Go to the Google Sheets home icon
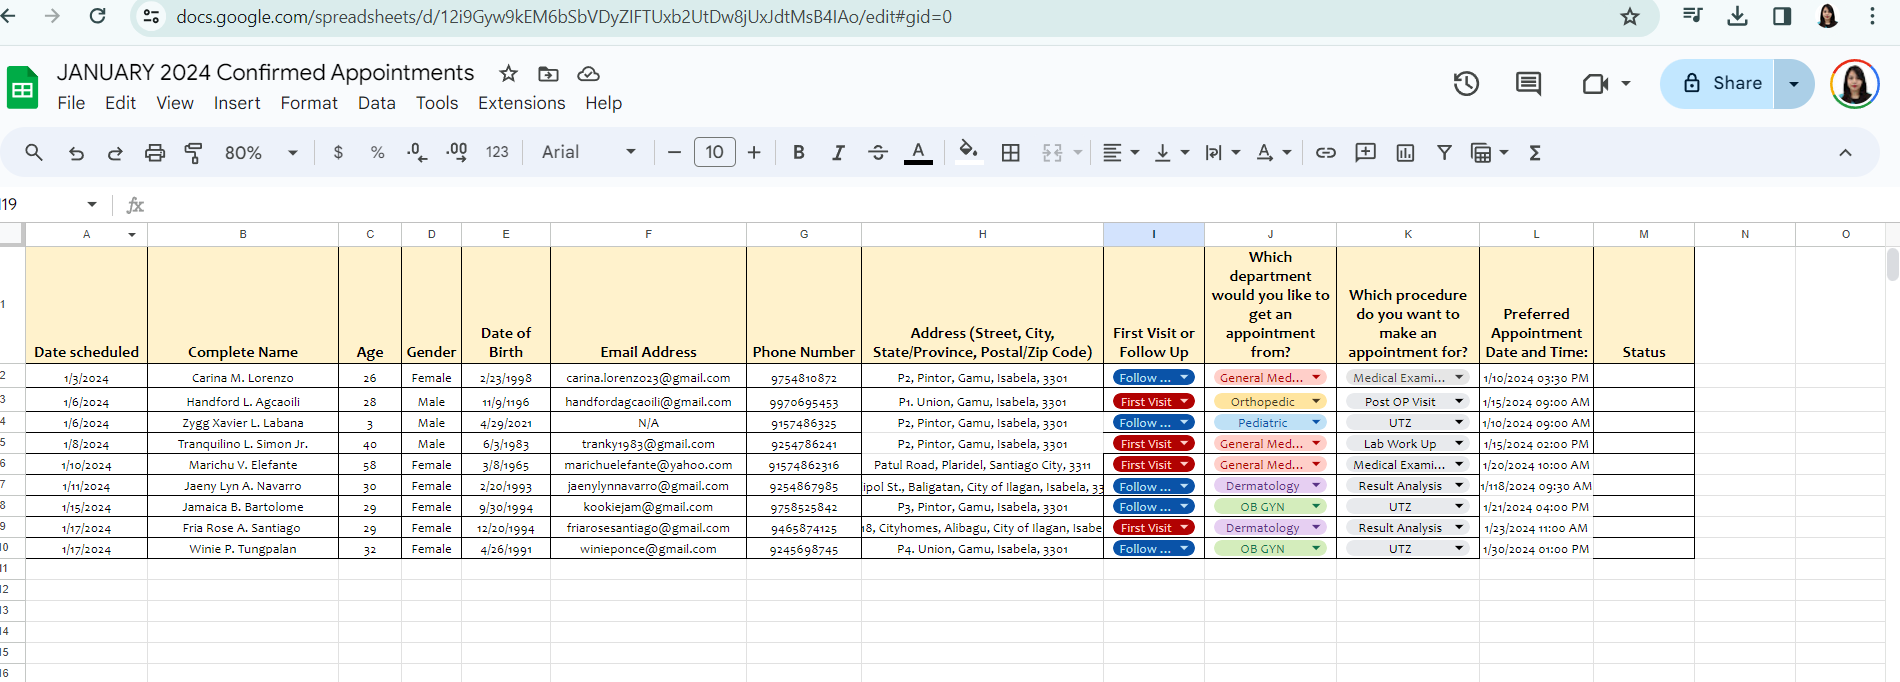 [x=22, y=88]
